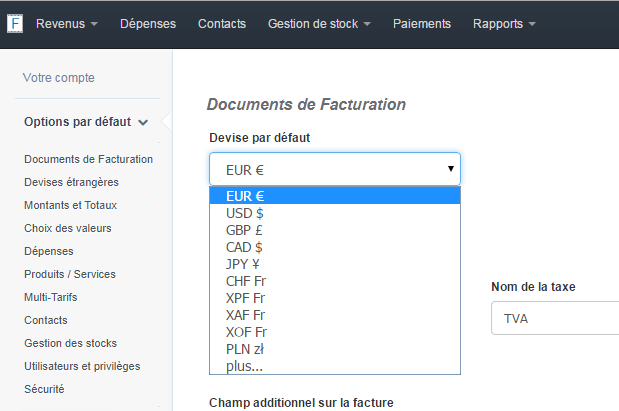Open Contacts in sidebar options

pos(46,320)
